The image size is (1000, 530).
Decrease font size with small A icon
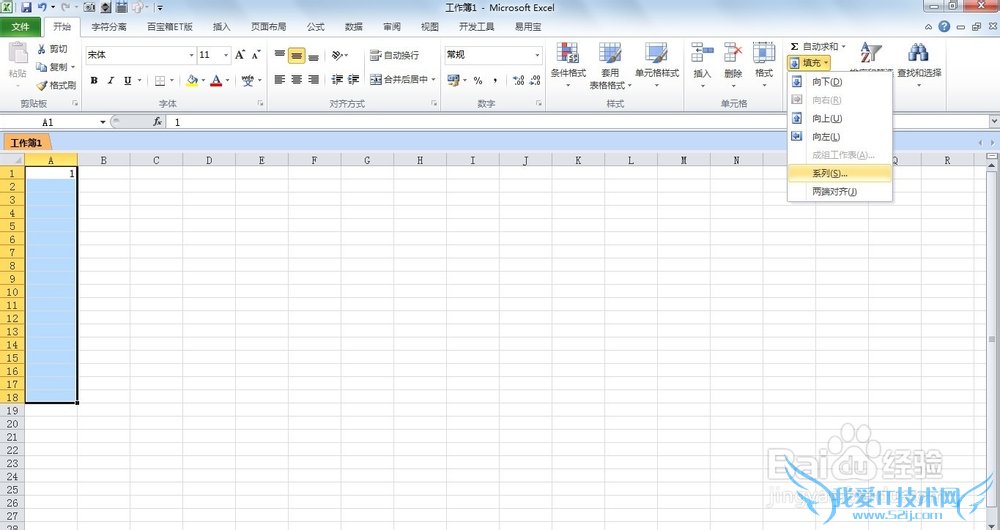click(256, 55)
